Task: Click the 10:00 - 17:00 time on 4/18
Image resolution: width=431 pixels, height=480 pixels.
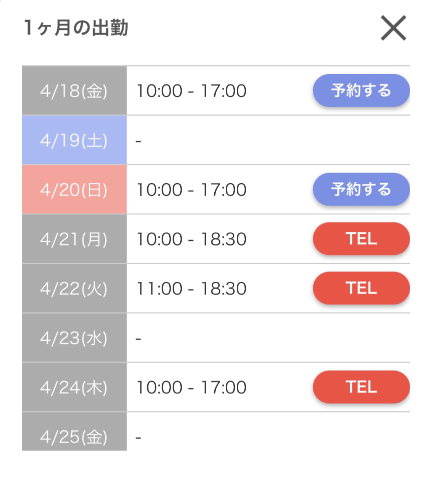Action: click(x=191, y=91)
